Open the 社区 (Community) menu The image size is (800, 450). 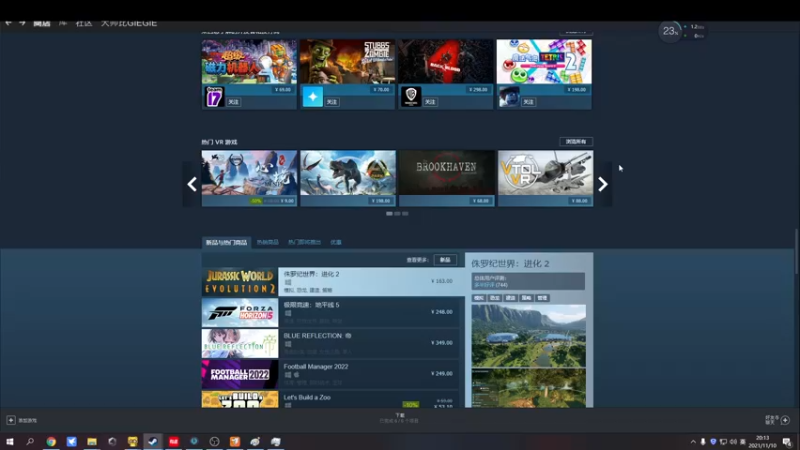pyautogui.click(x=84, y=23)
